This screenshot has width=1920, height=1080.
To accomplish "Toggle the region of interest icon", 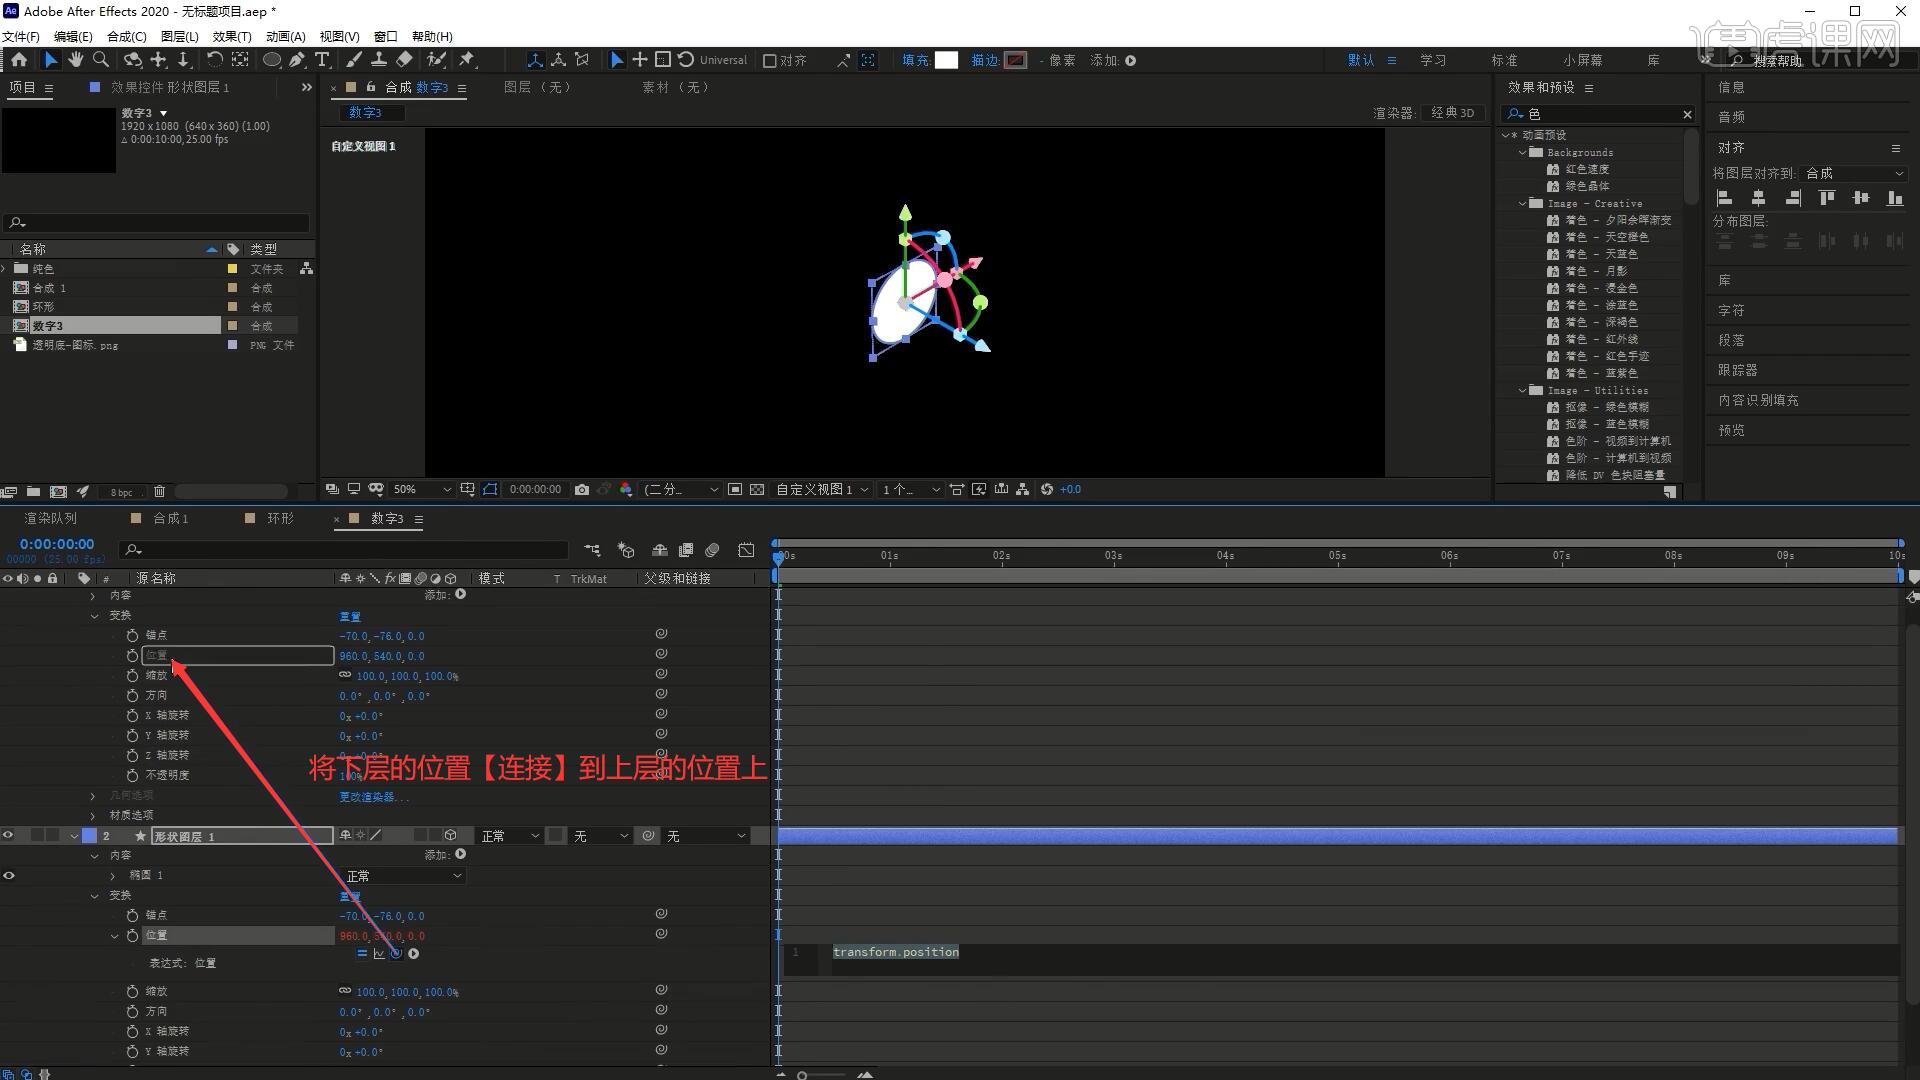I will (735, 490).
